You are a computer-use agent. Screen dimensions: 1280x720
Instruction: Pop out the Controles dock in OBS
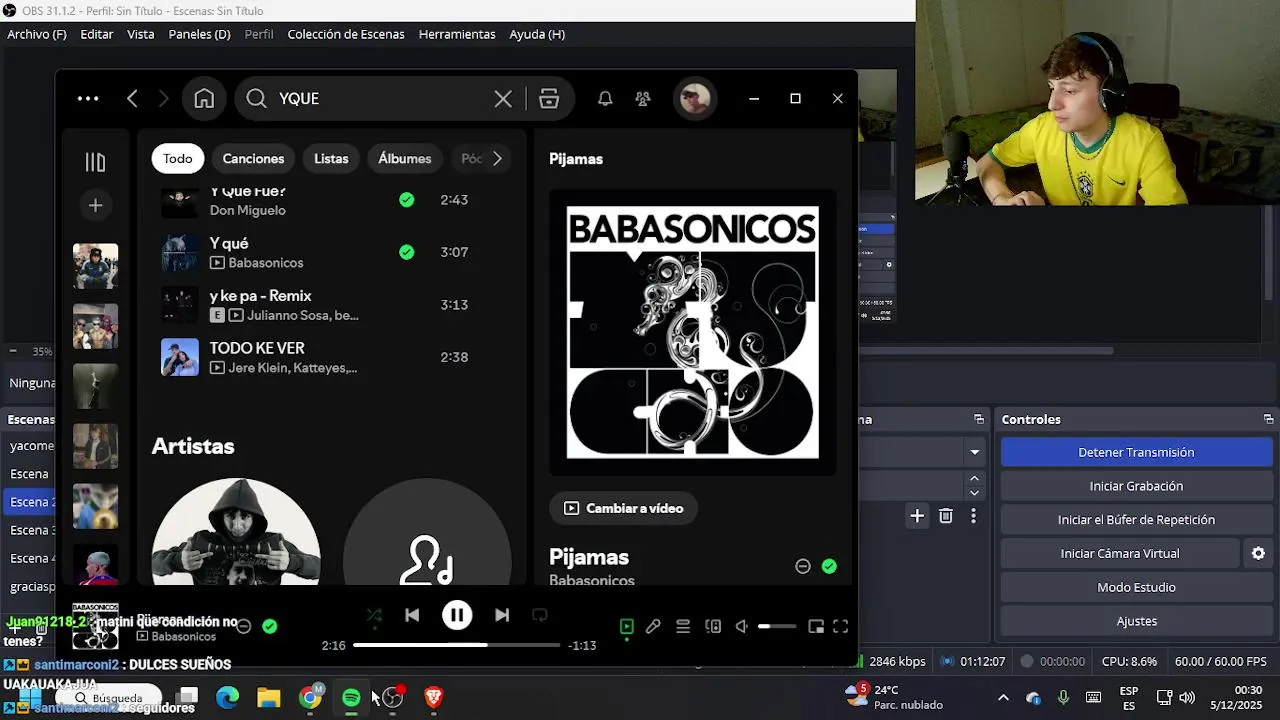click(x=1268, y=419)
